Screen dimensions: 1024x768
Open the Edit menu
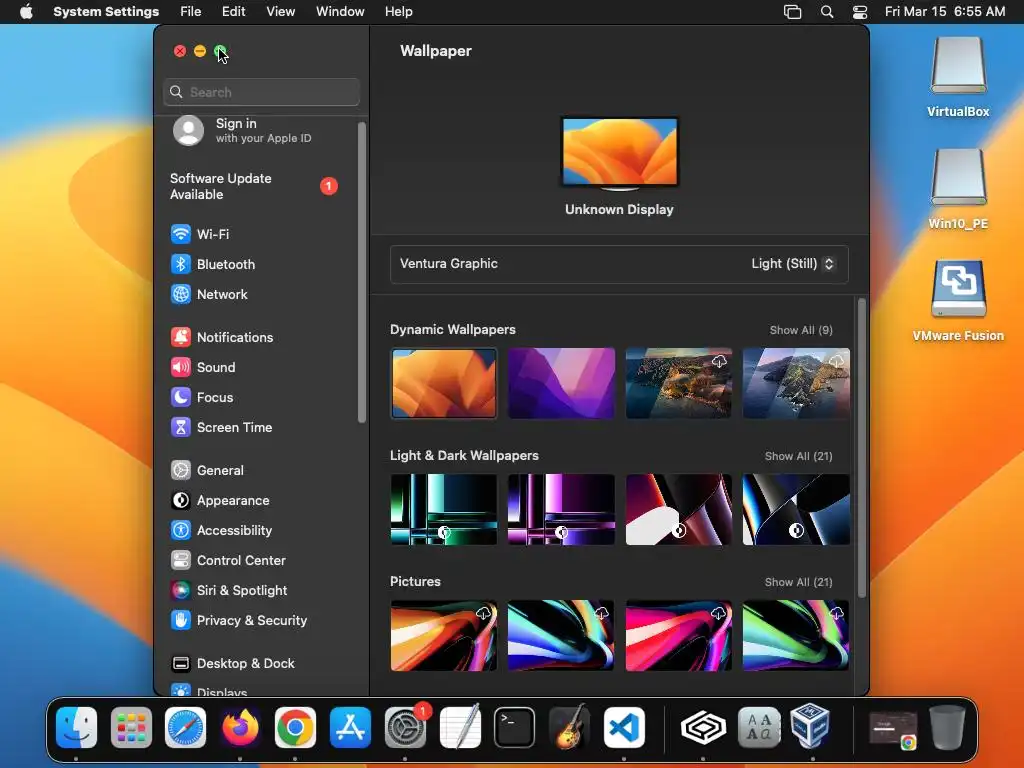(233, 12)
